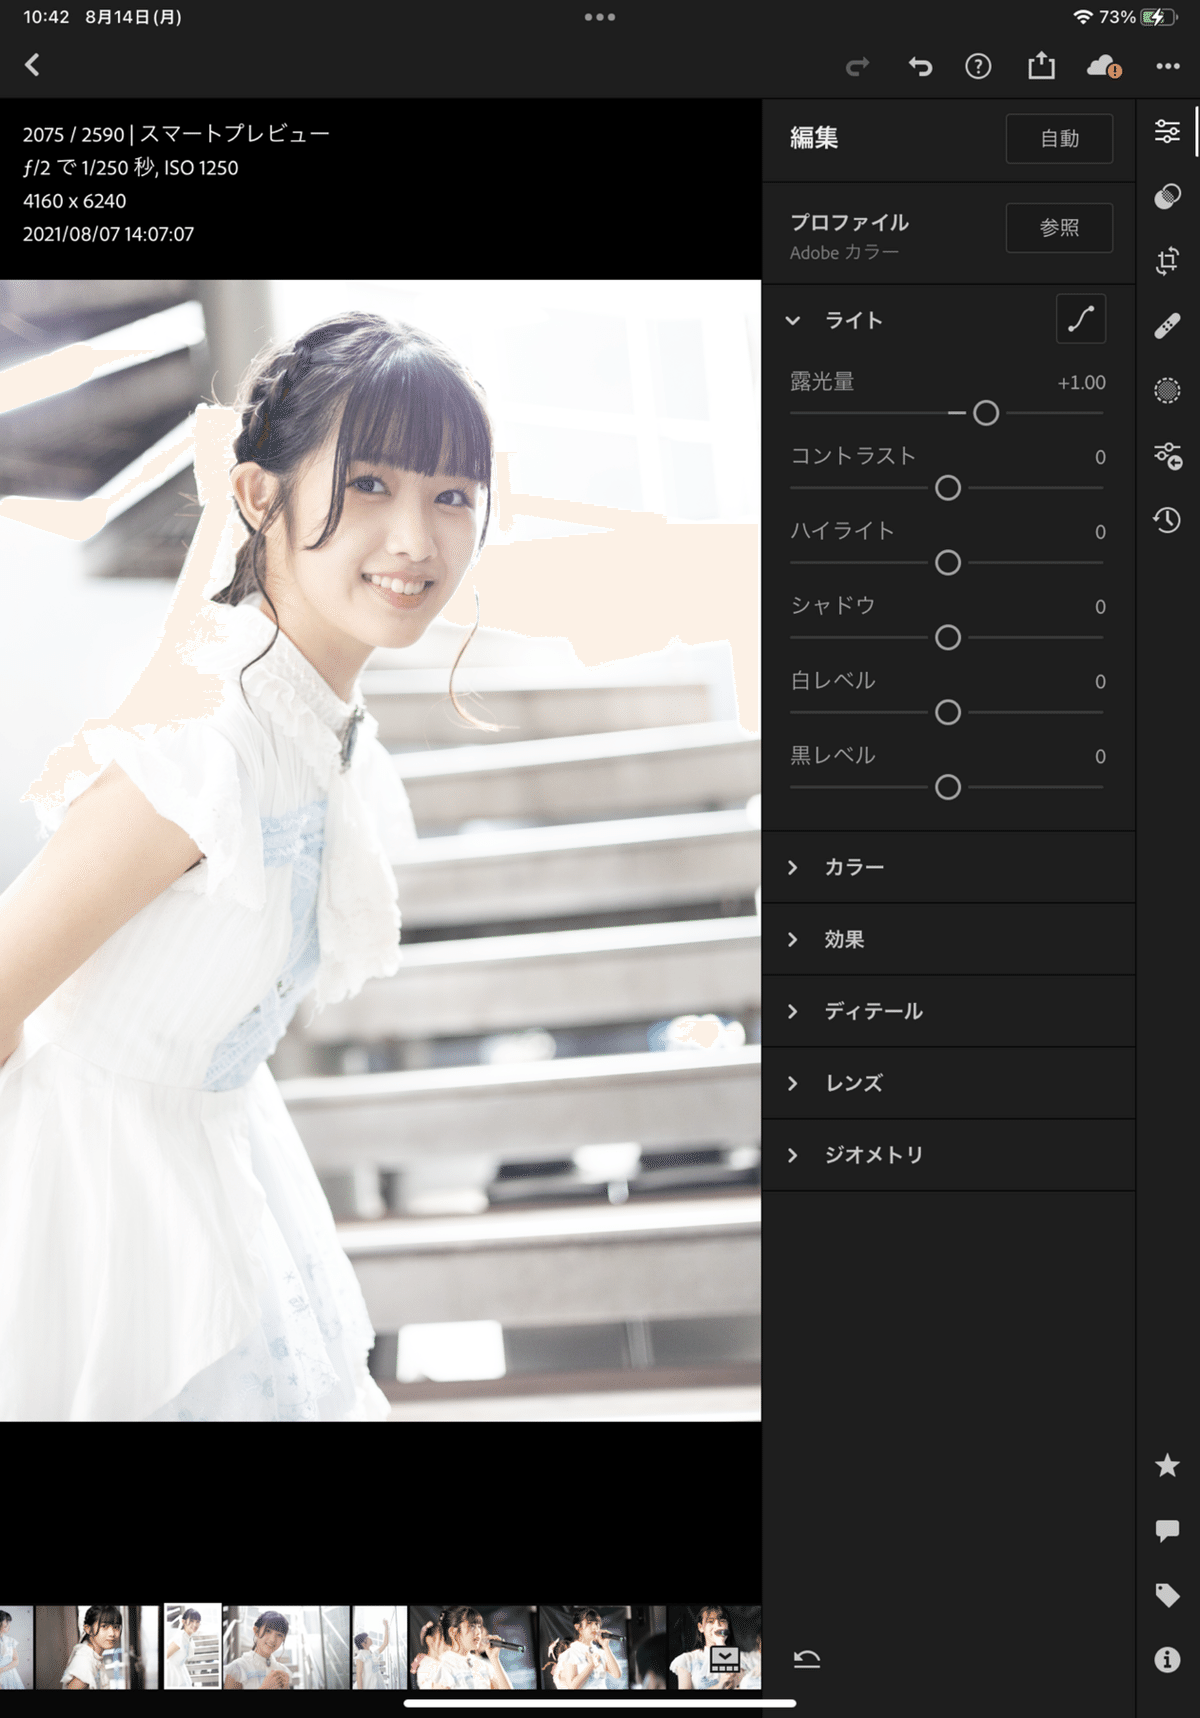Click the スマートプレビュー photo info overlay

(235, 134)
